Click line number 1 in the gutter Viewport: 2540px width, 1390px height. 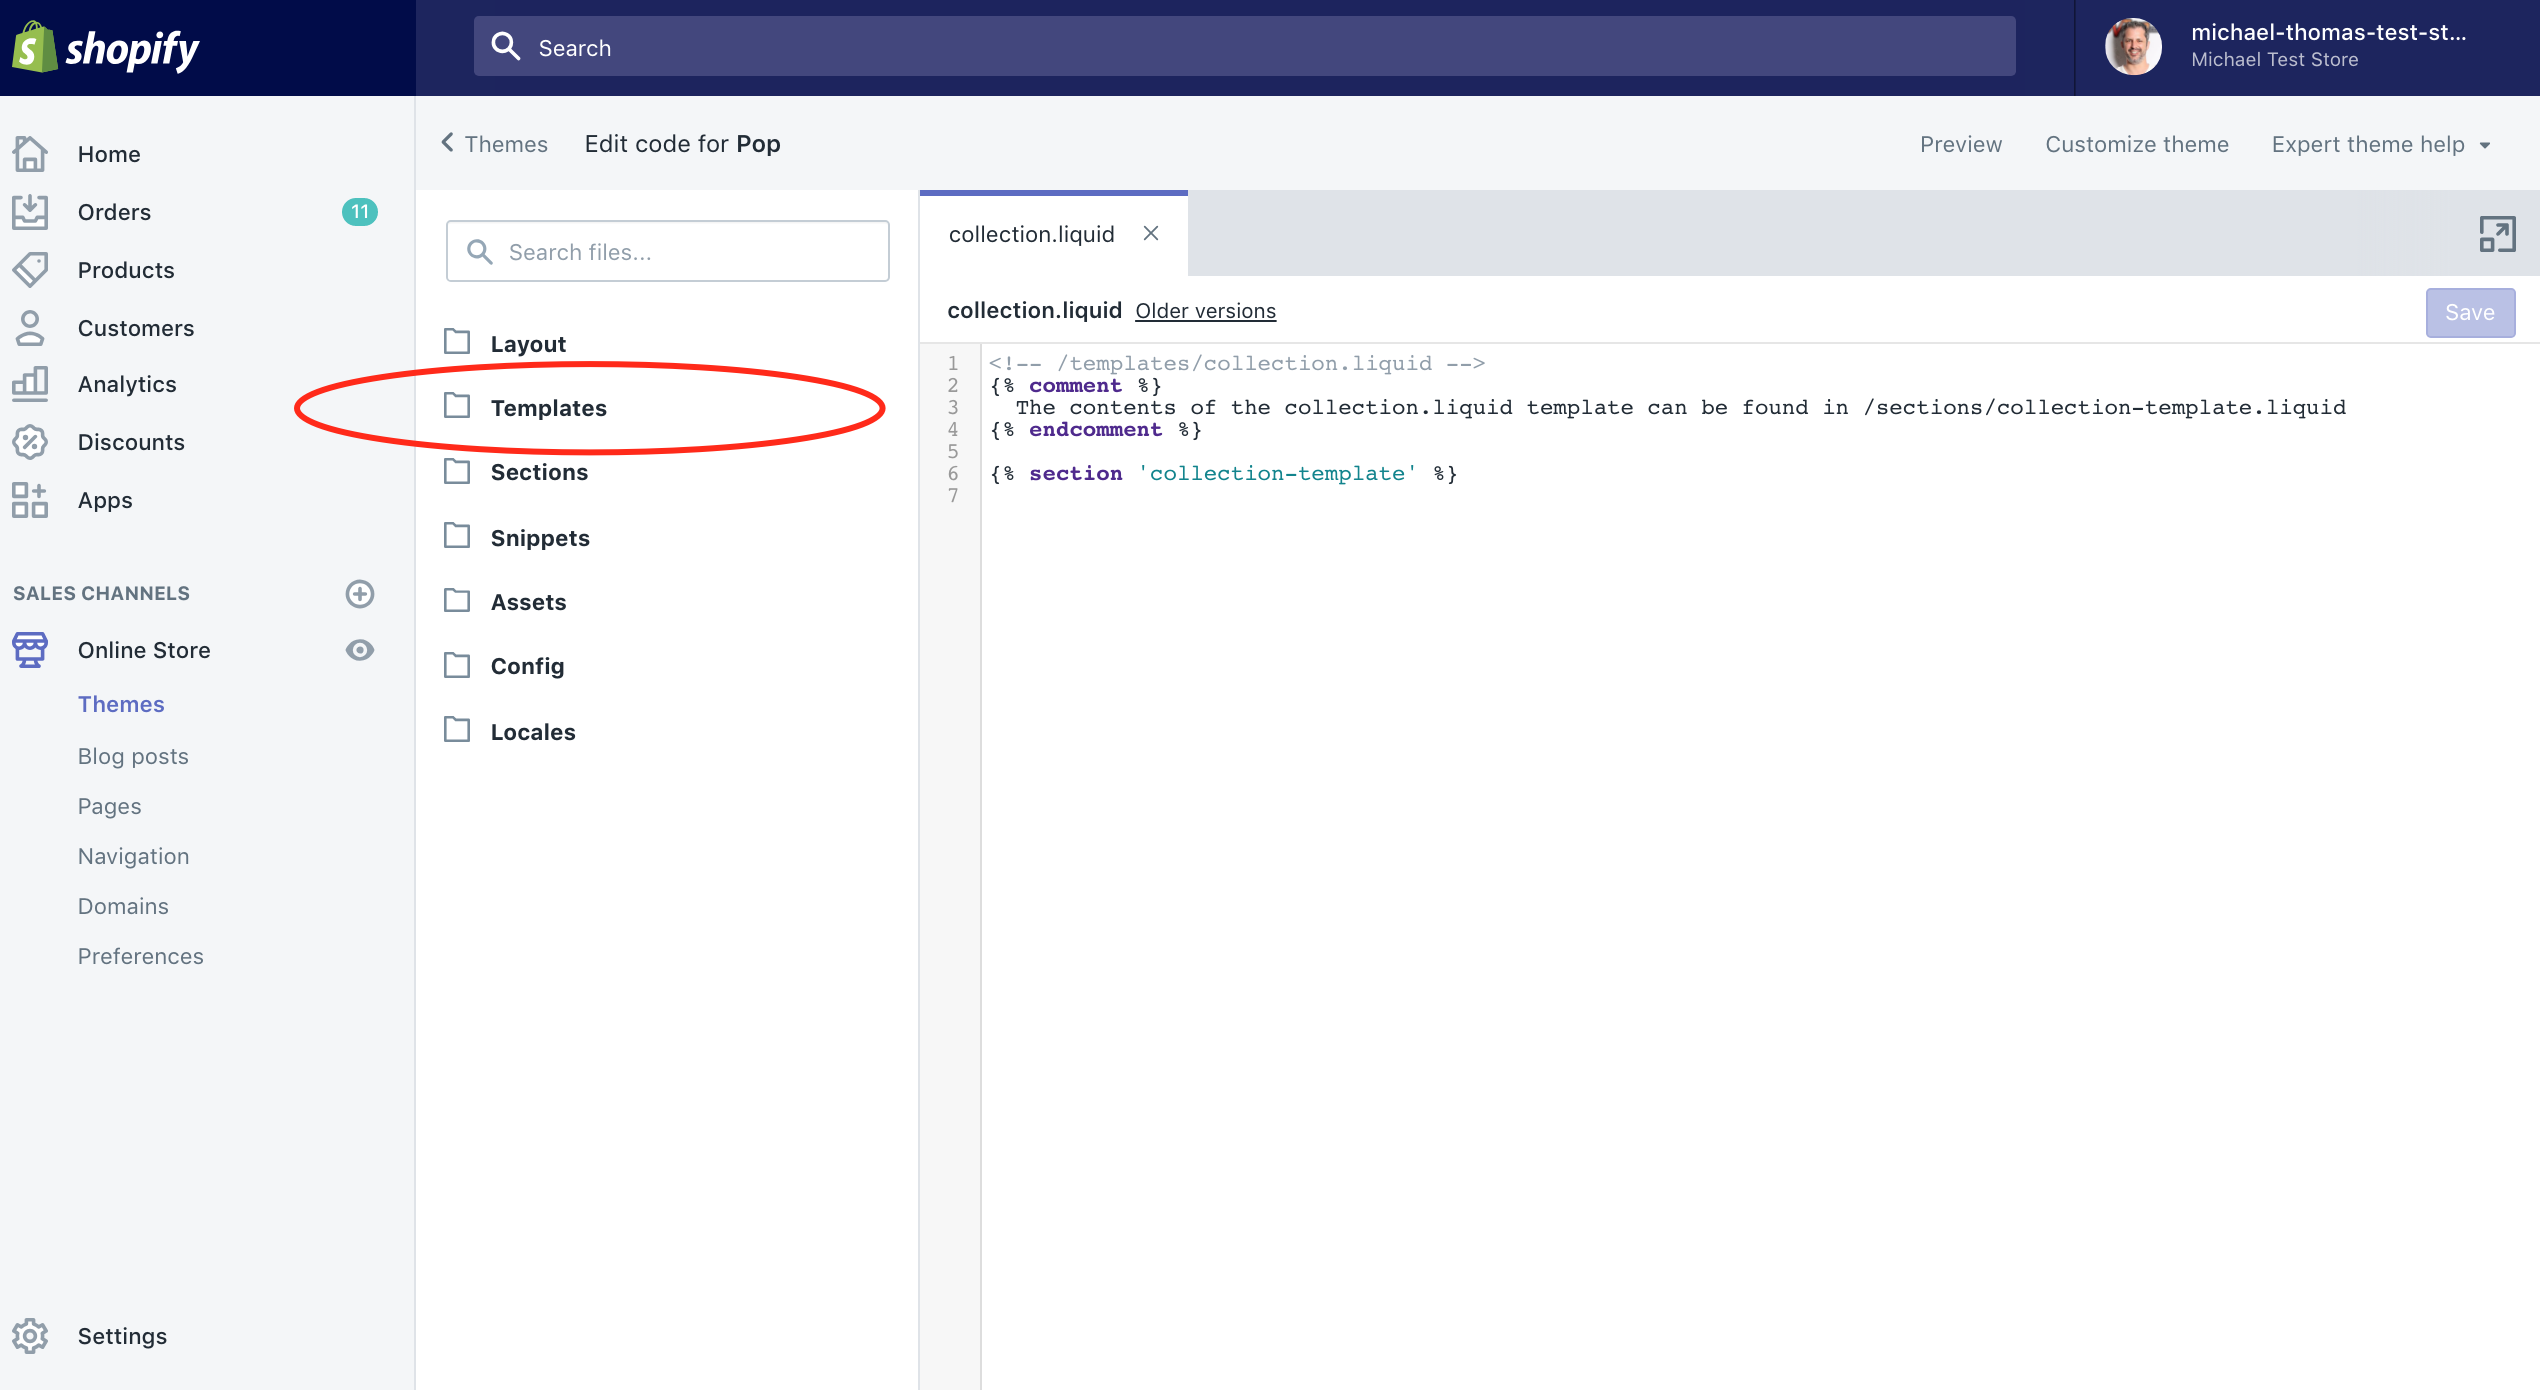coord(953,363)
